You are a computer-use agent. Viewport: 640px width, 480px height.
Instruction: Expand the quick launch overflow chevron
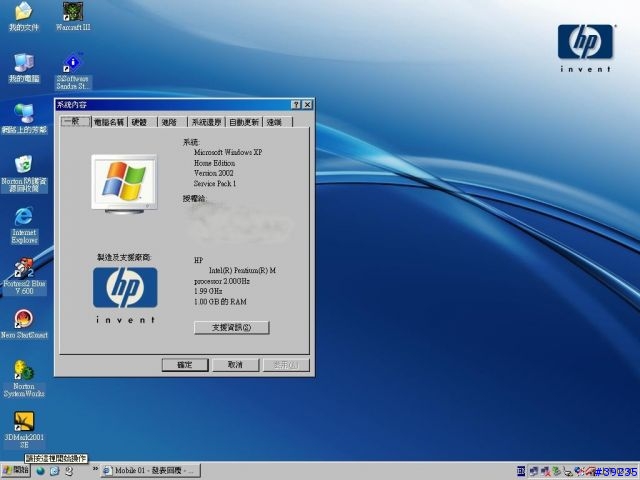tap(95, 469)
